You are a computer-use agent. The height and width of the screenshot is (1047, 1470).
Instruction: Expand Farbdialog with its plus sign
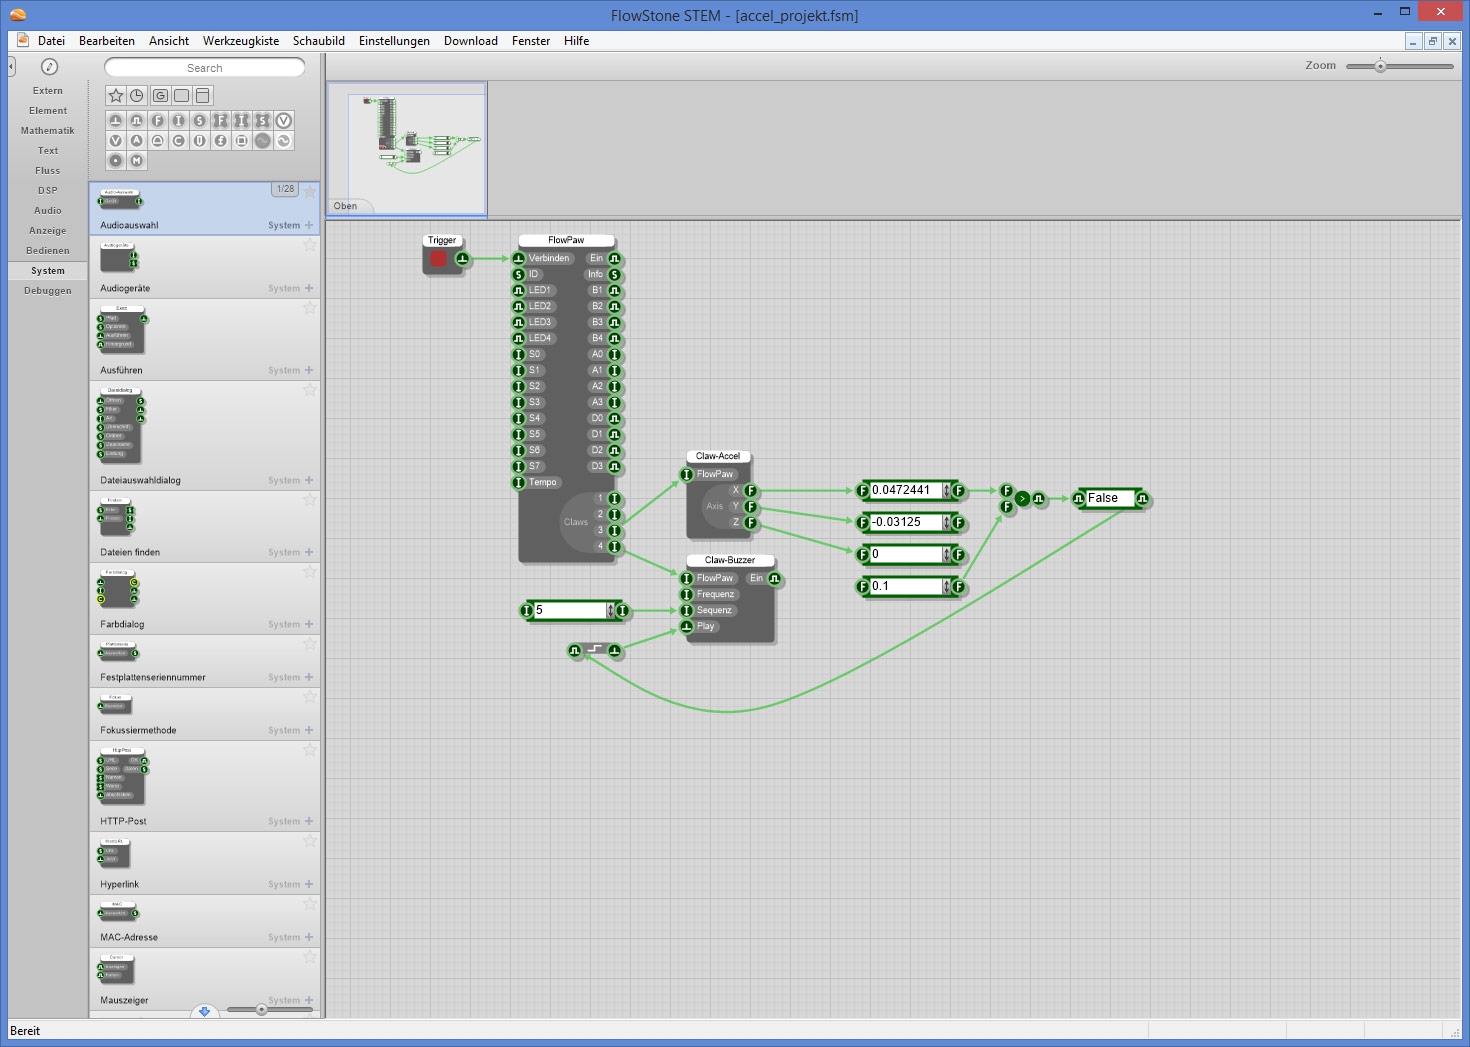click(309, 624)
